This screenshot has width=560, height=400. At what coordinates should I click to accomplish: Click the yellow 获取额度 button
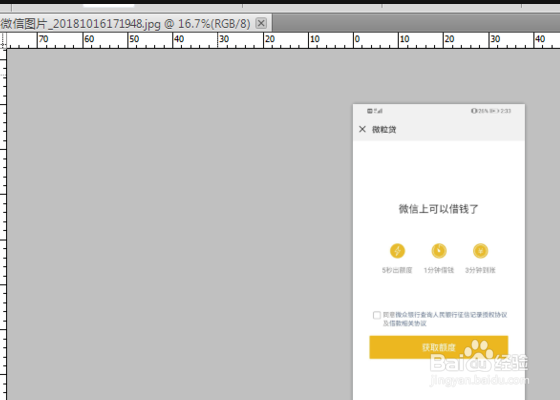tap(439, 347)
